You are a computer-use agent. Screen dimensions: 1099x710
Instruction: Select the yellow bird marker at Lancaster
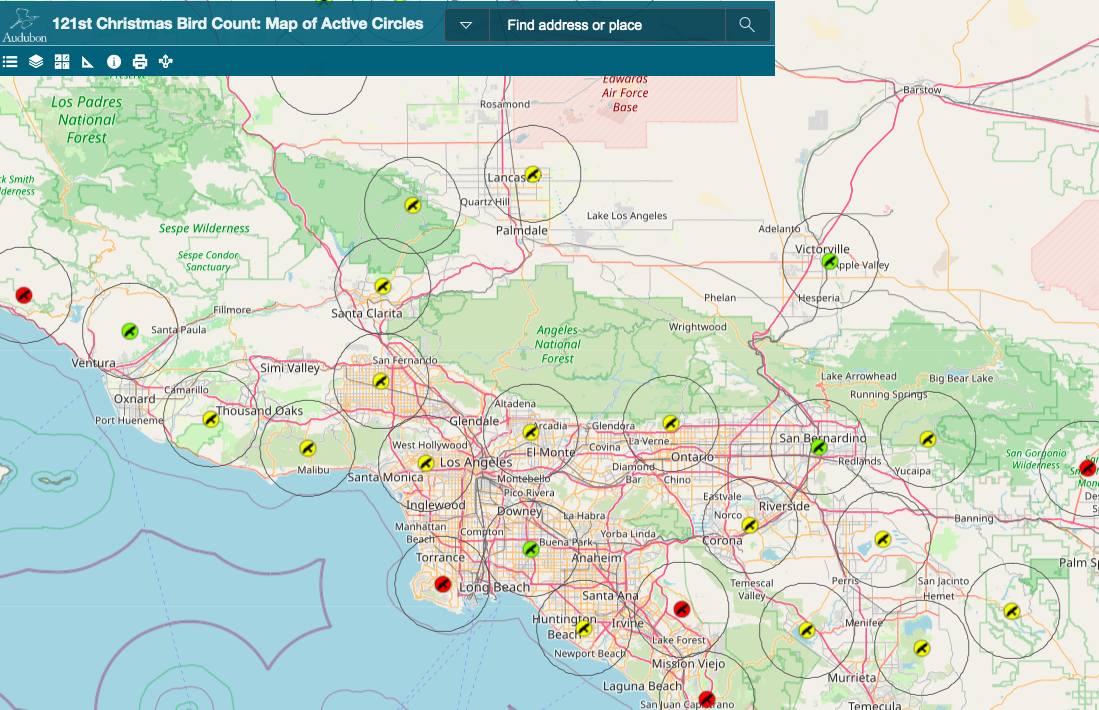point(533,175)
